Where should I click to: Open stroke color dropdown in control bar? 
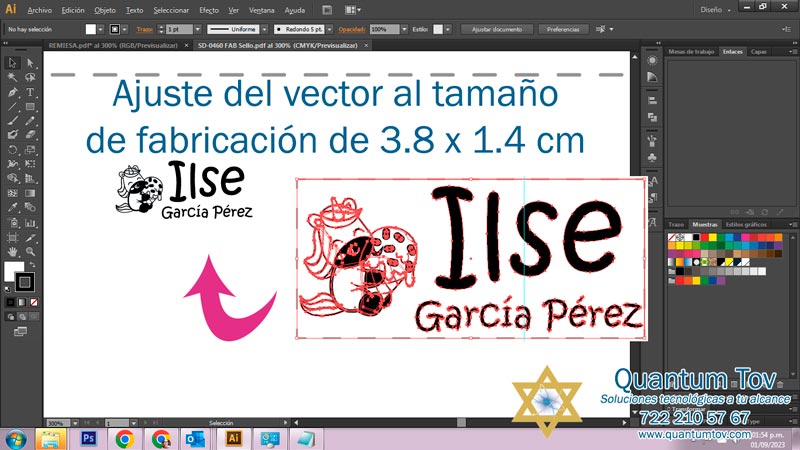(x=124, y=30)
